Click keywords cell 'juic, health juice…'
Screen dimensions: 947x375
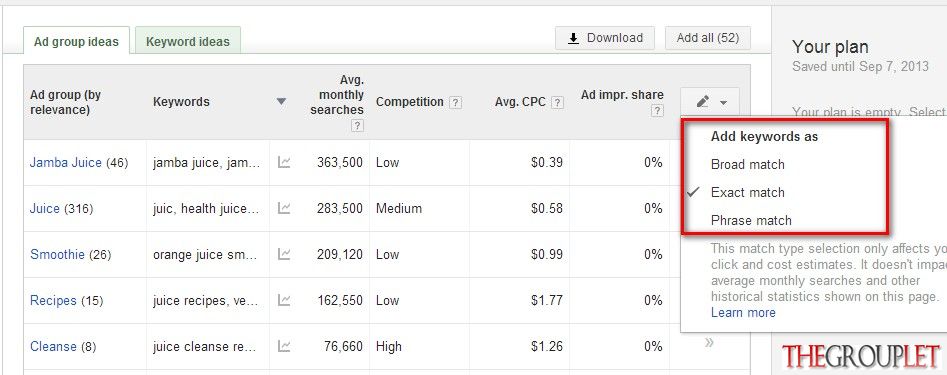coord(206,208)
